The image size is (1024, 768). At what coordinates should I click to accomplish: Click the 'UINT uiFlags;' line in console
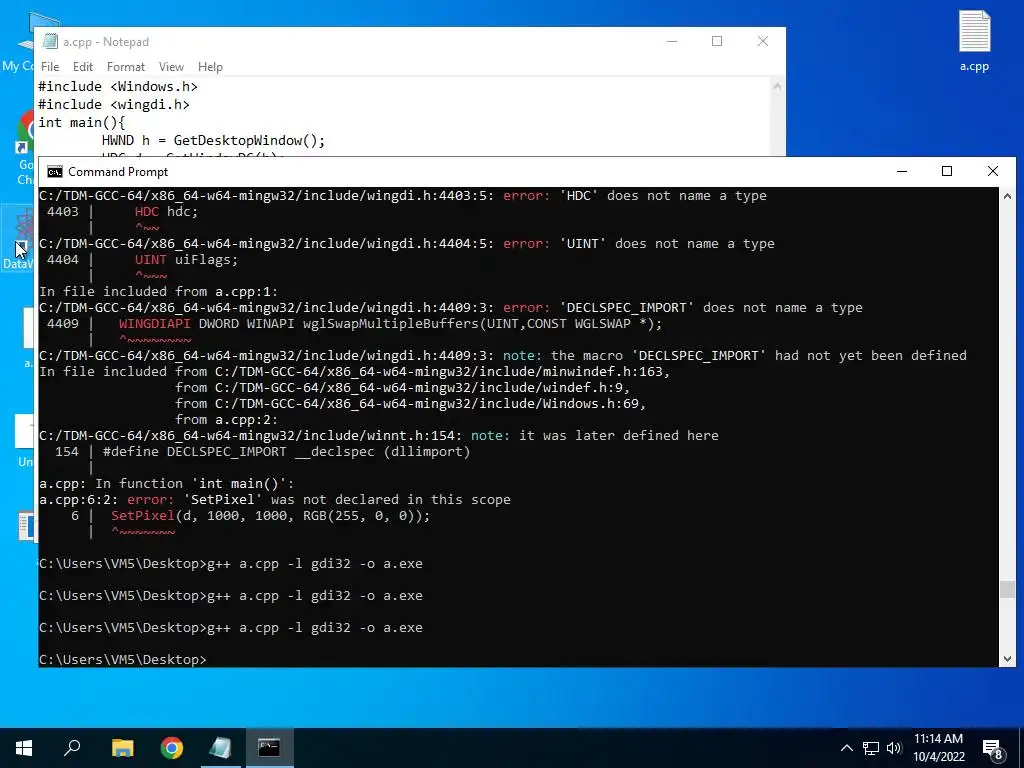click(x=186, y=260)
